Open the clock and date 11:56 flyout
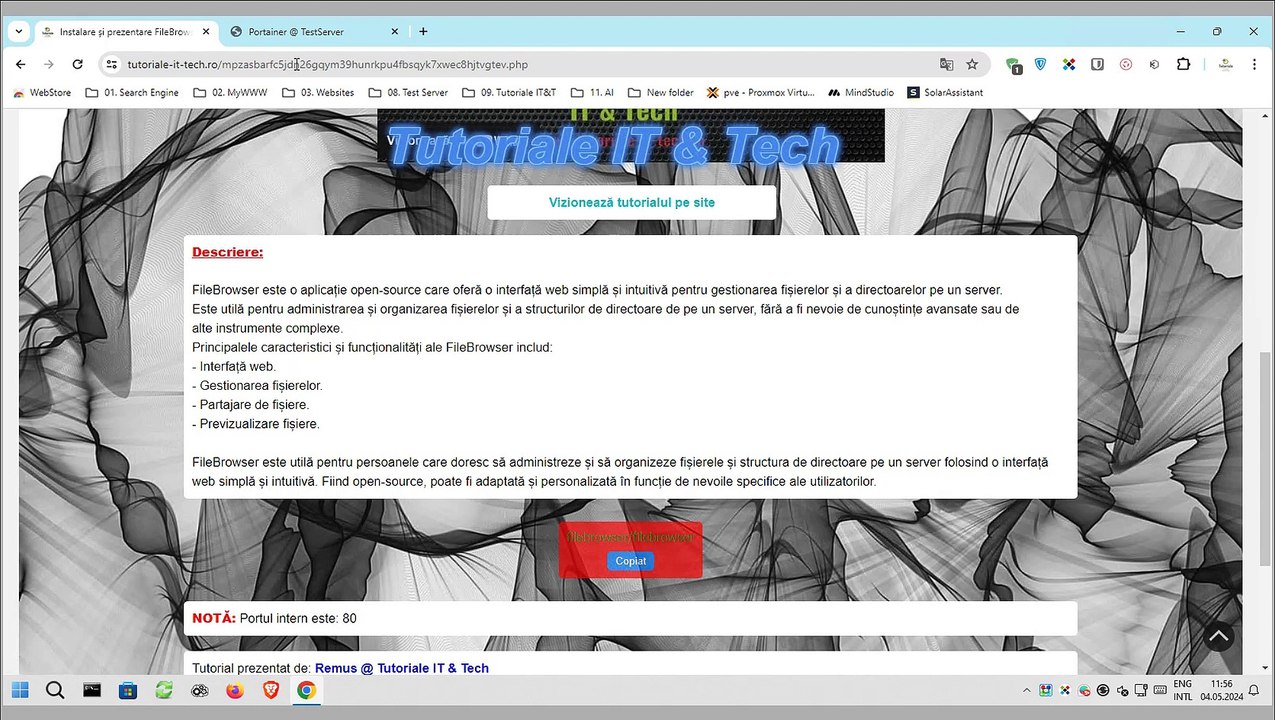 pyautogui.click(x=1221, y=690)
